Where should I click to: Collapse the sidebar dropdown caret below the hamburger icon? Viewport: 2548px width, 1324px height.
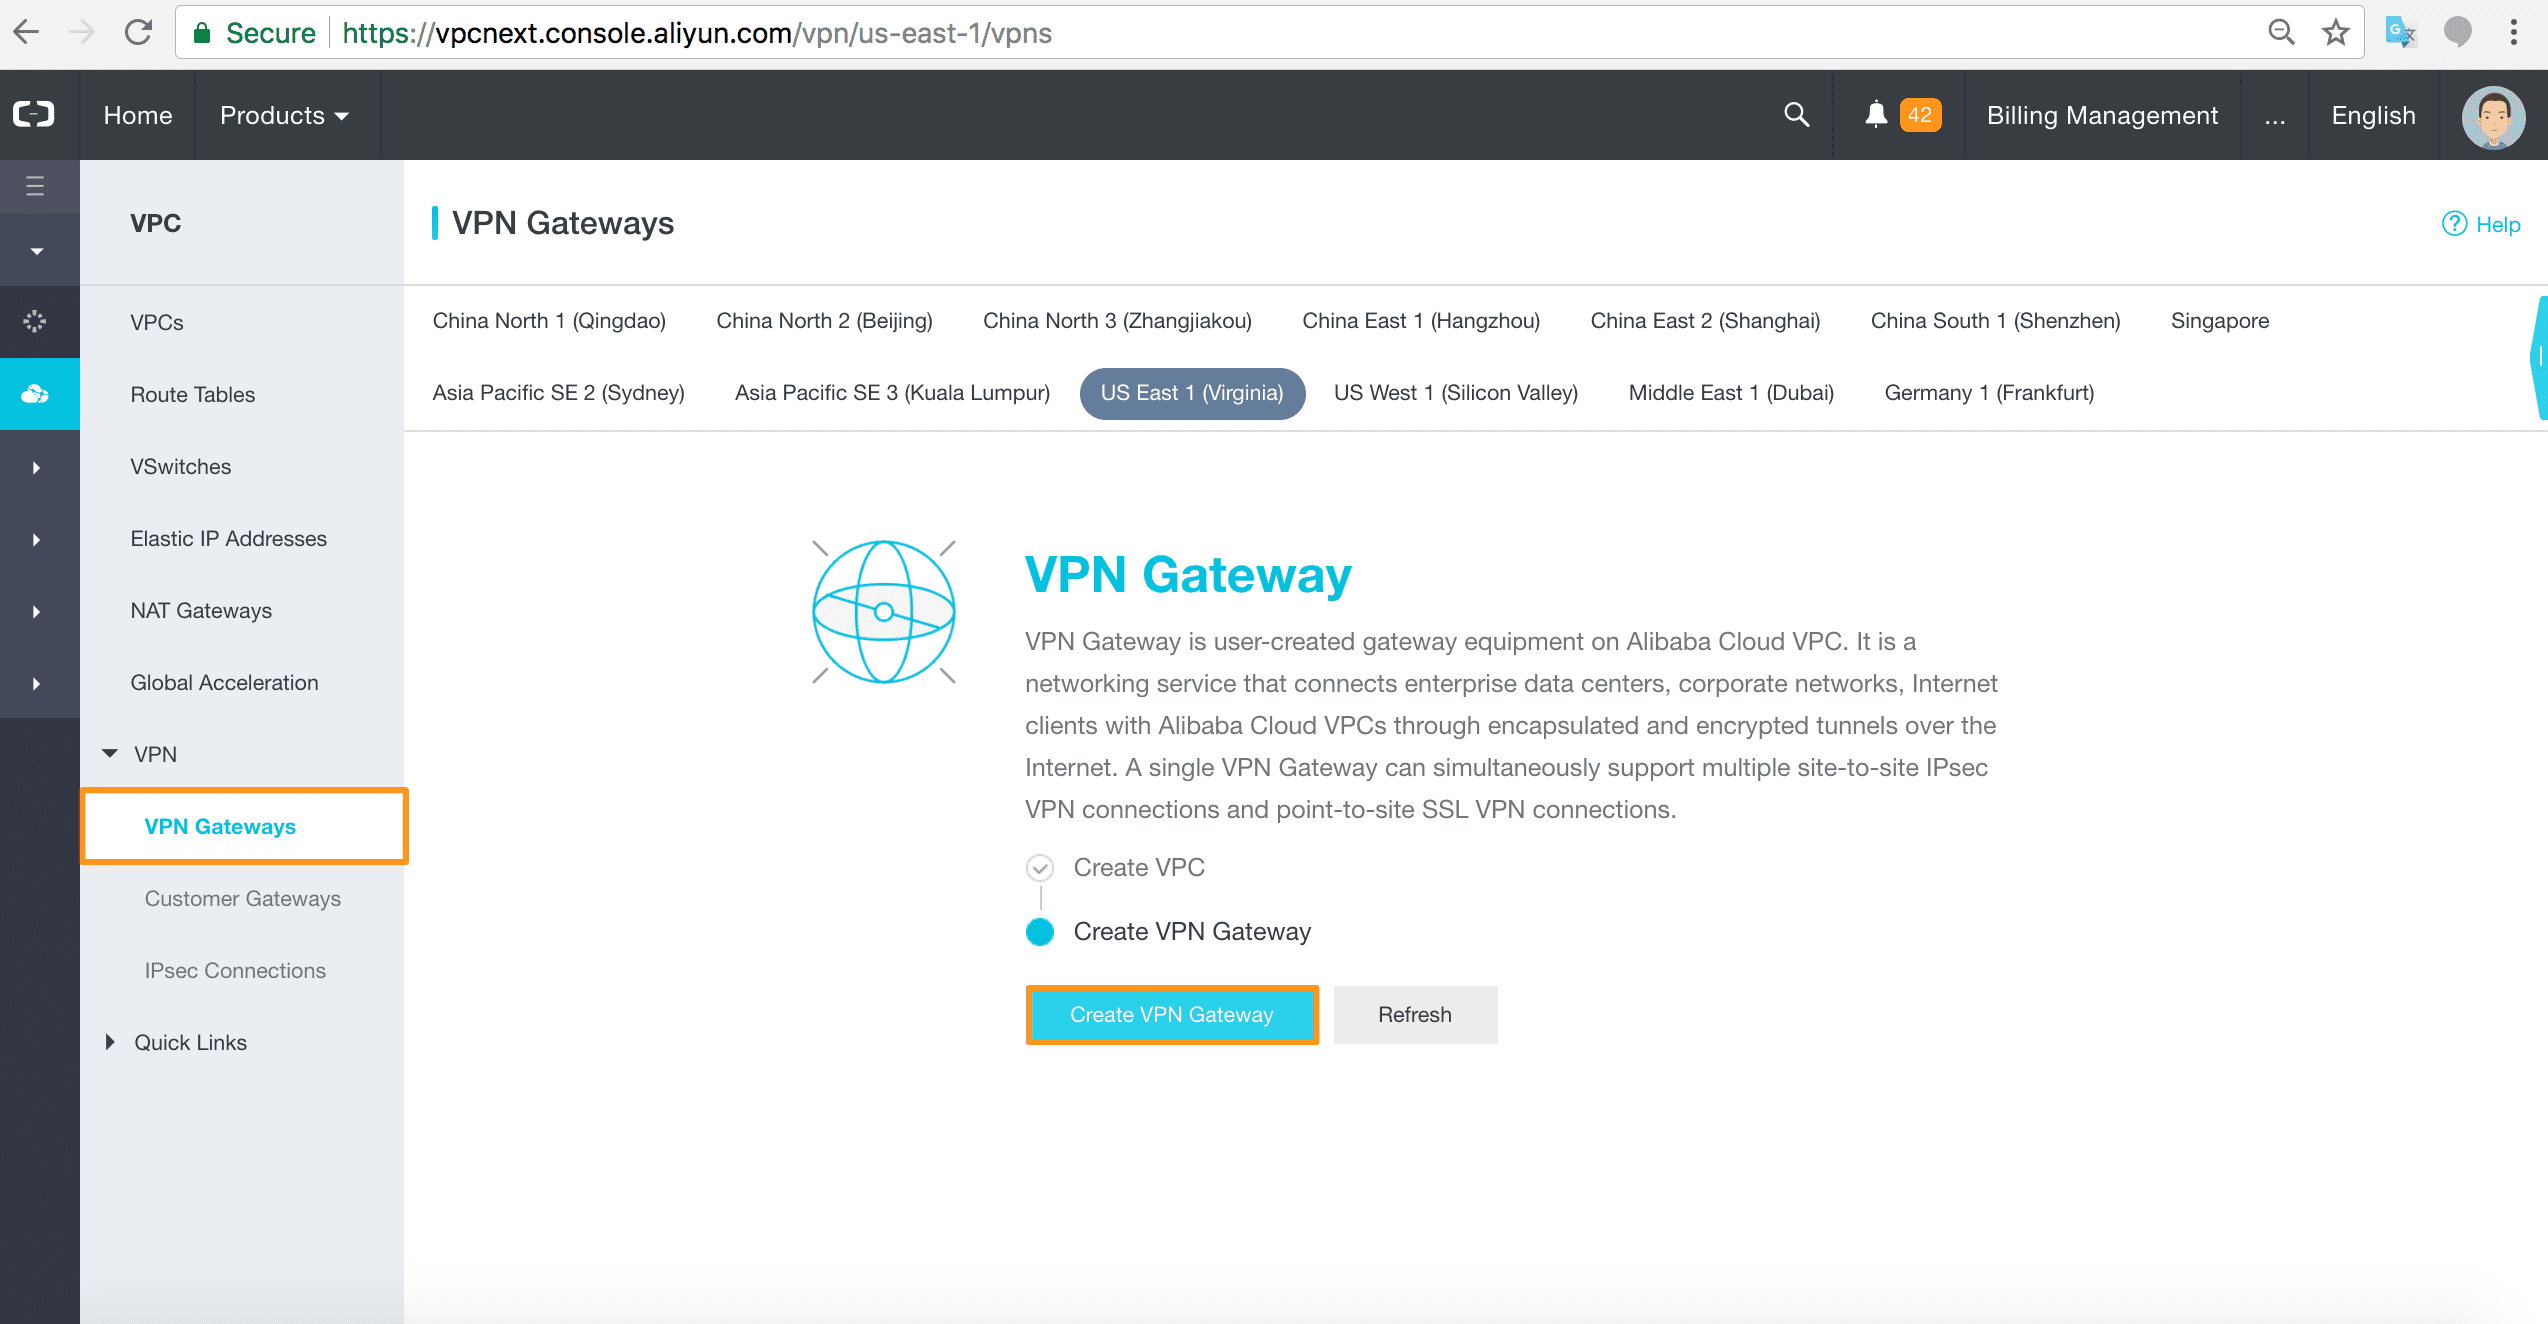click(36, 251)
